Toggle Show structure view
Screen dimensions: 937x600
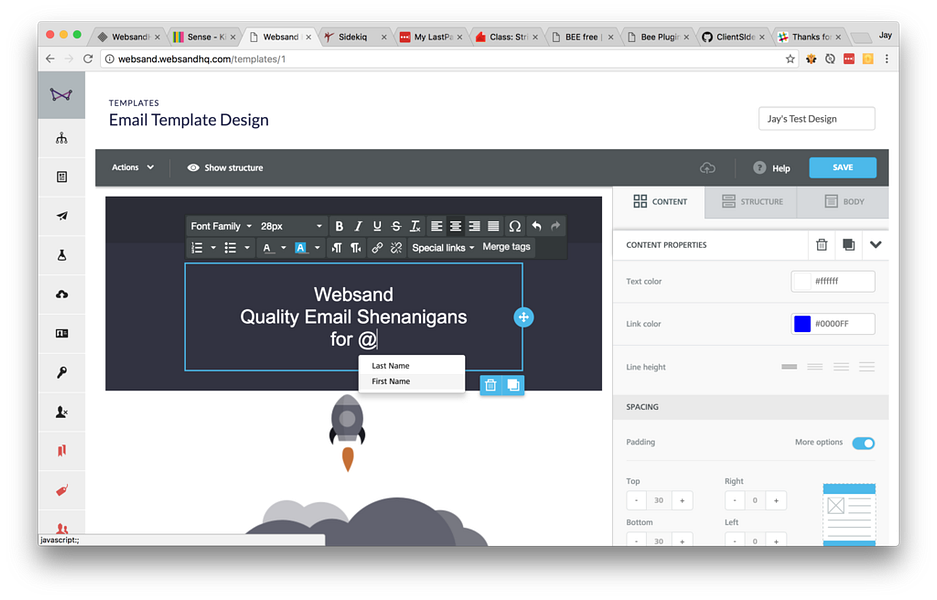(225, 168)
